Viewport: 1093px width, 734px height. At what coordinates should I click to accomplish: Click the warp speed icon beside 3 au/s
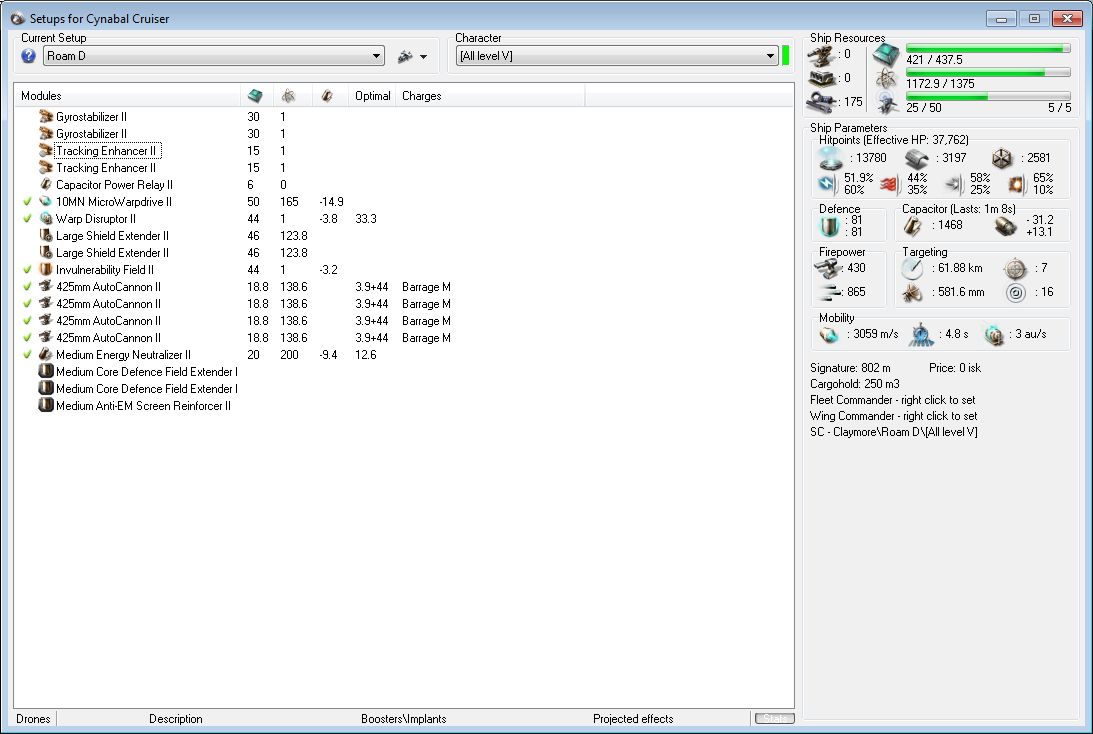(x=993, y=335)
